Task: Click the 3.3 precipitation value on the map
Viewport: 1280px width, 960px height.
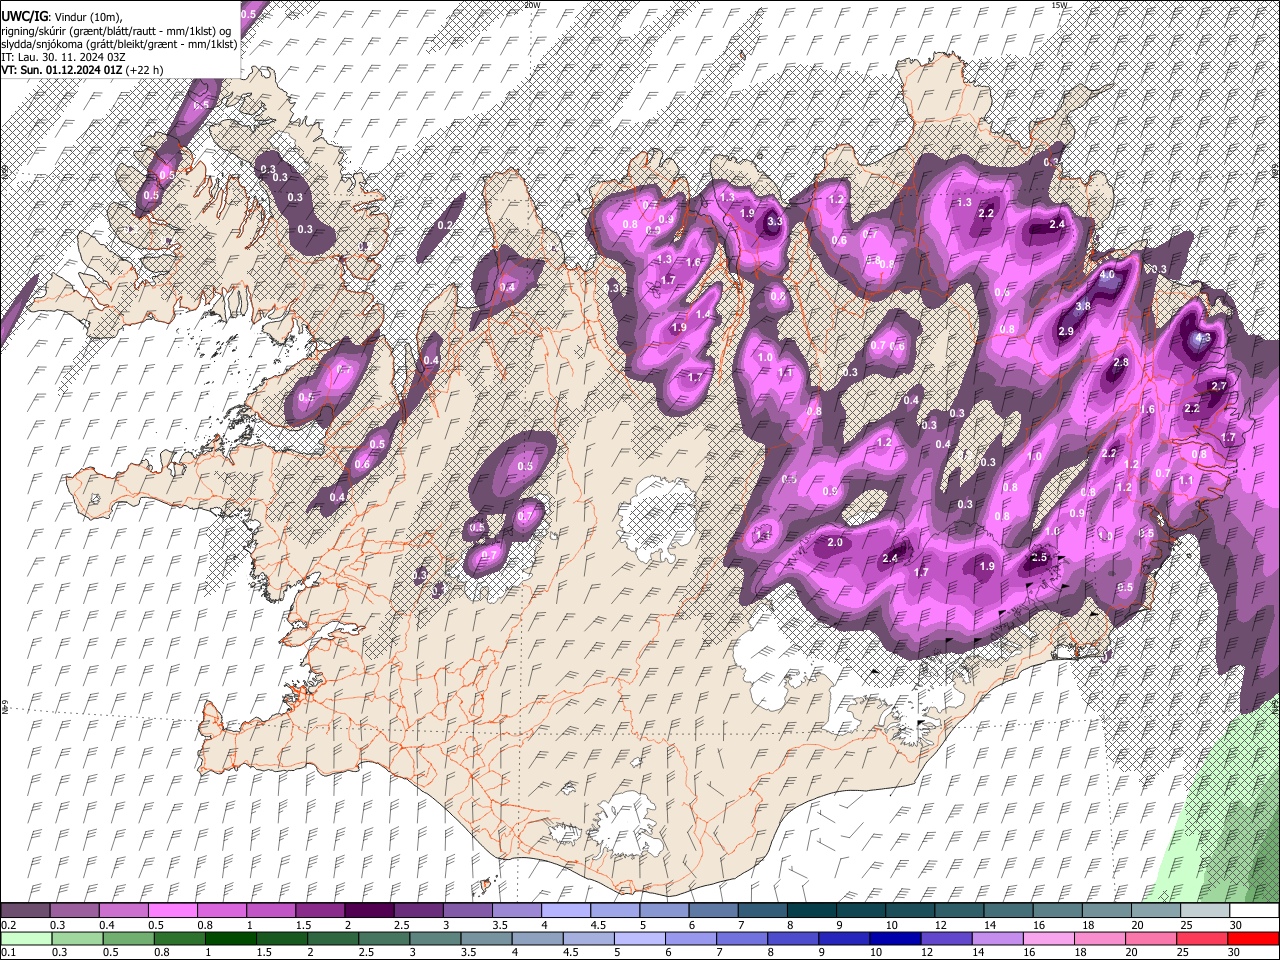Action: (x=775, y=222)
